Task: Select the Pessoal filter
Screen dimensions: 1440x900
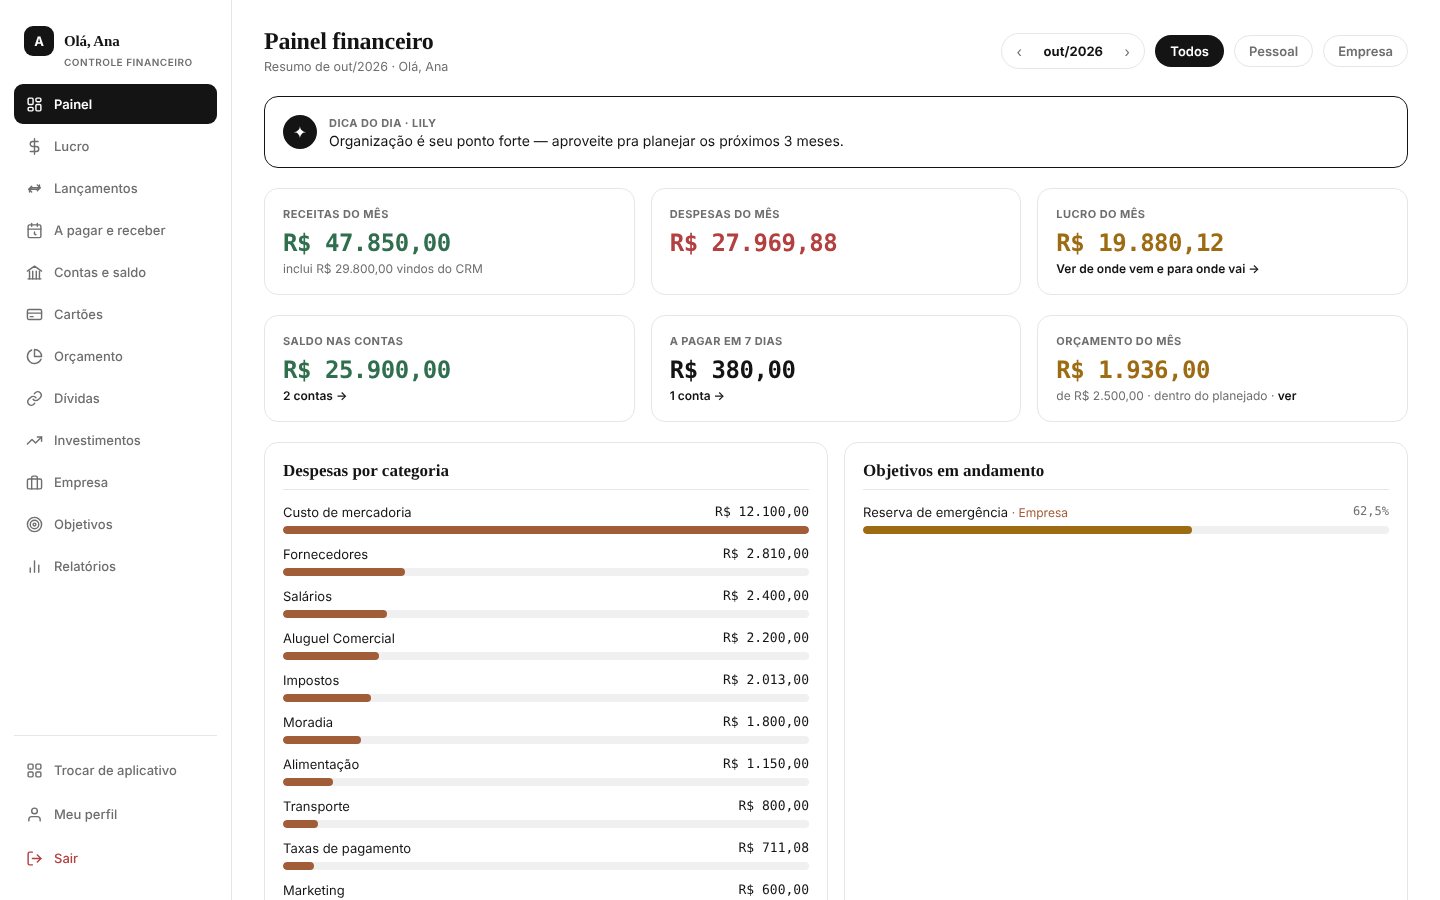Action: point(1273,51)
